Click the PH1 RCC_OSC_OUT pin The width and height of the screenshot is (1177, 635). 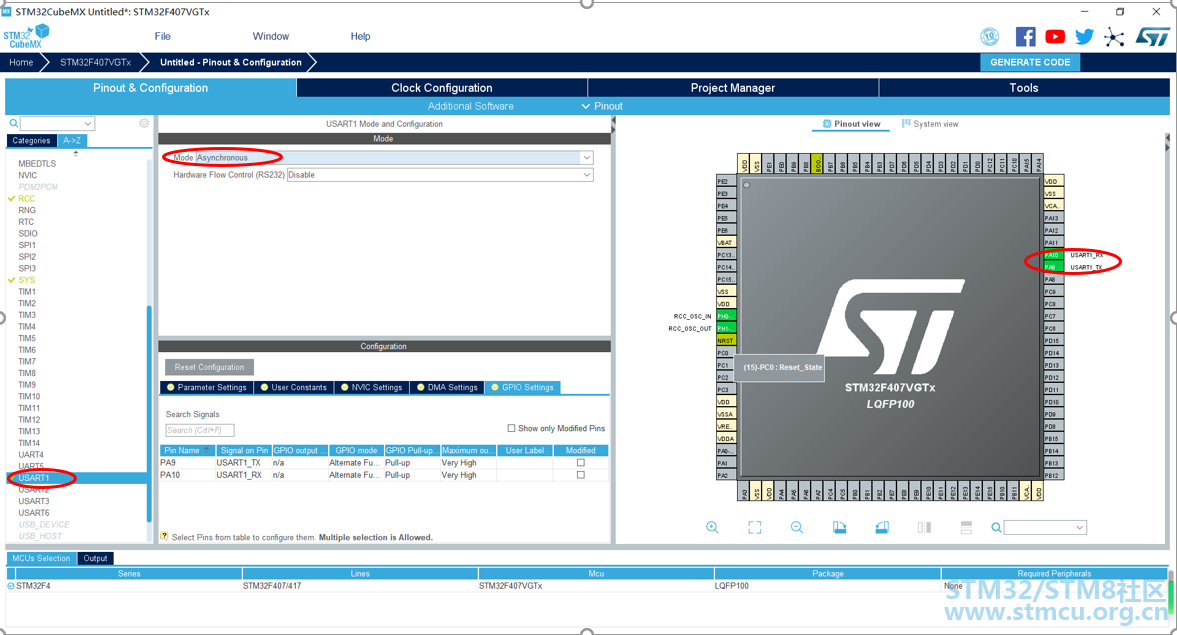pyautogui.click(x=726, y=328)
